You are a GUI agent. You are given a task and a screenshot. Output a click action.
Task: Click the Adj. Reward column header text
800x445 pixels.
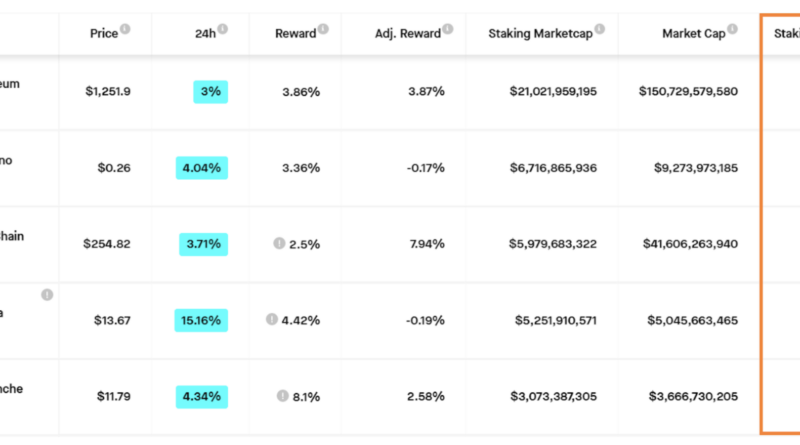(407, 33)
